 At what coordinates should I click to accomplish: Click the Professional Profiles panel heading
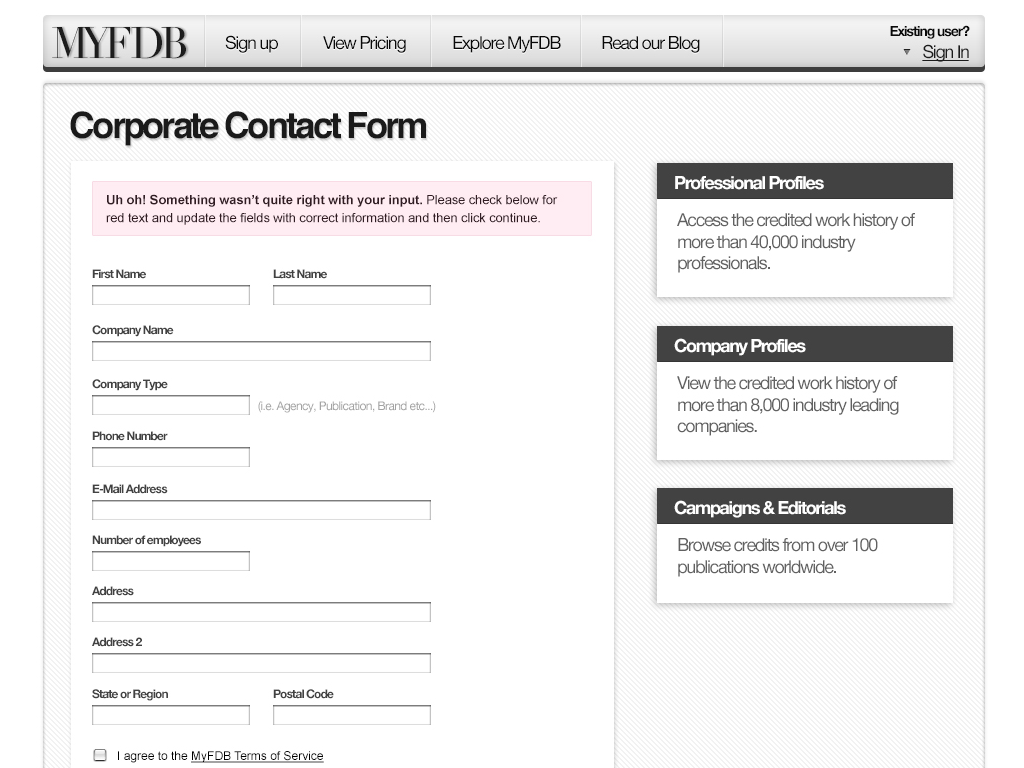click(x=804, y=182)
